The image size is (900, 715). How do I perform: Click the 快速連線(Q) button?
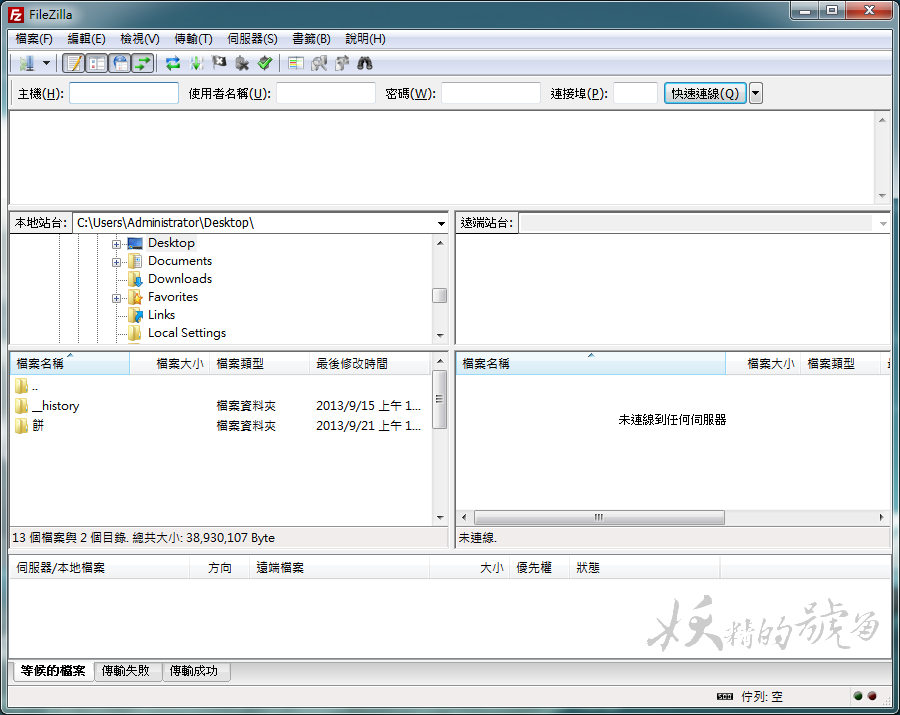point(705,93)
